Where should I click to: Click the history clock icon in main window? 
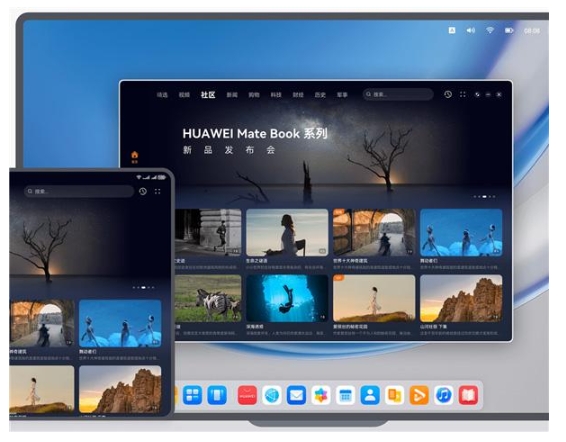(448, 94)
